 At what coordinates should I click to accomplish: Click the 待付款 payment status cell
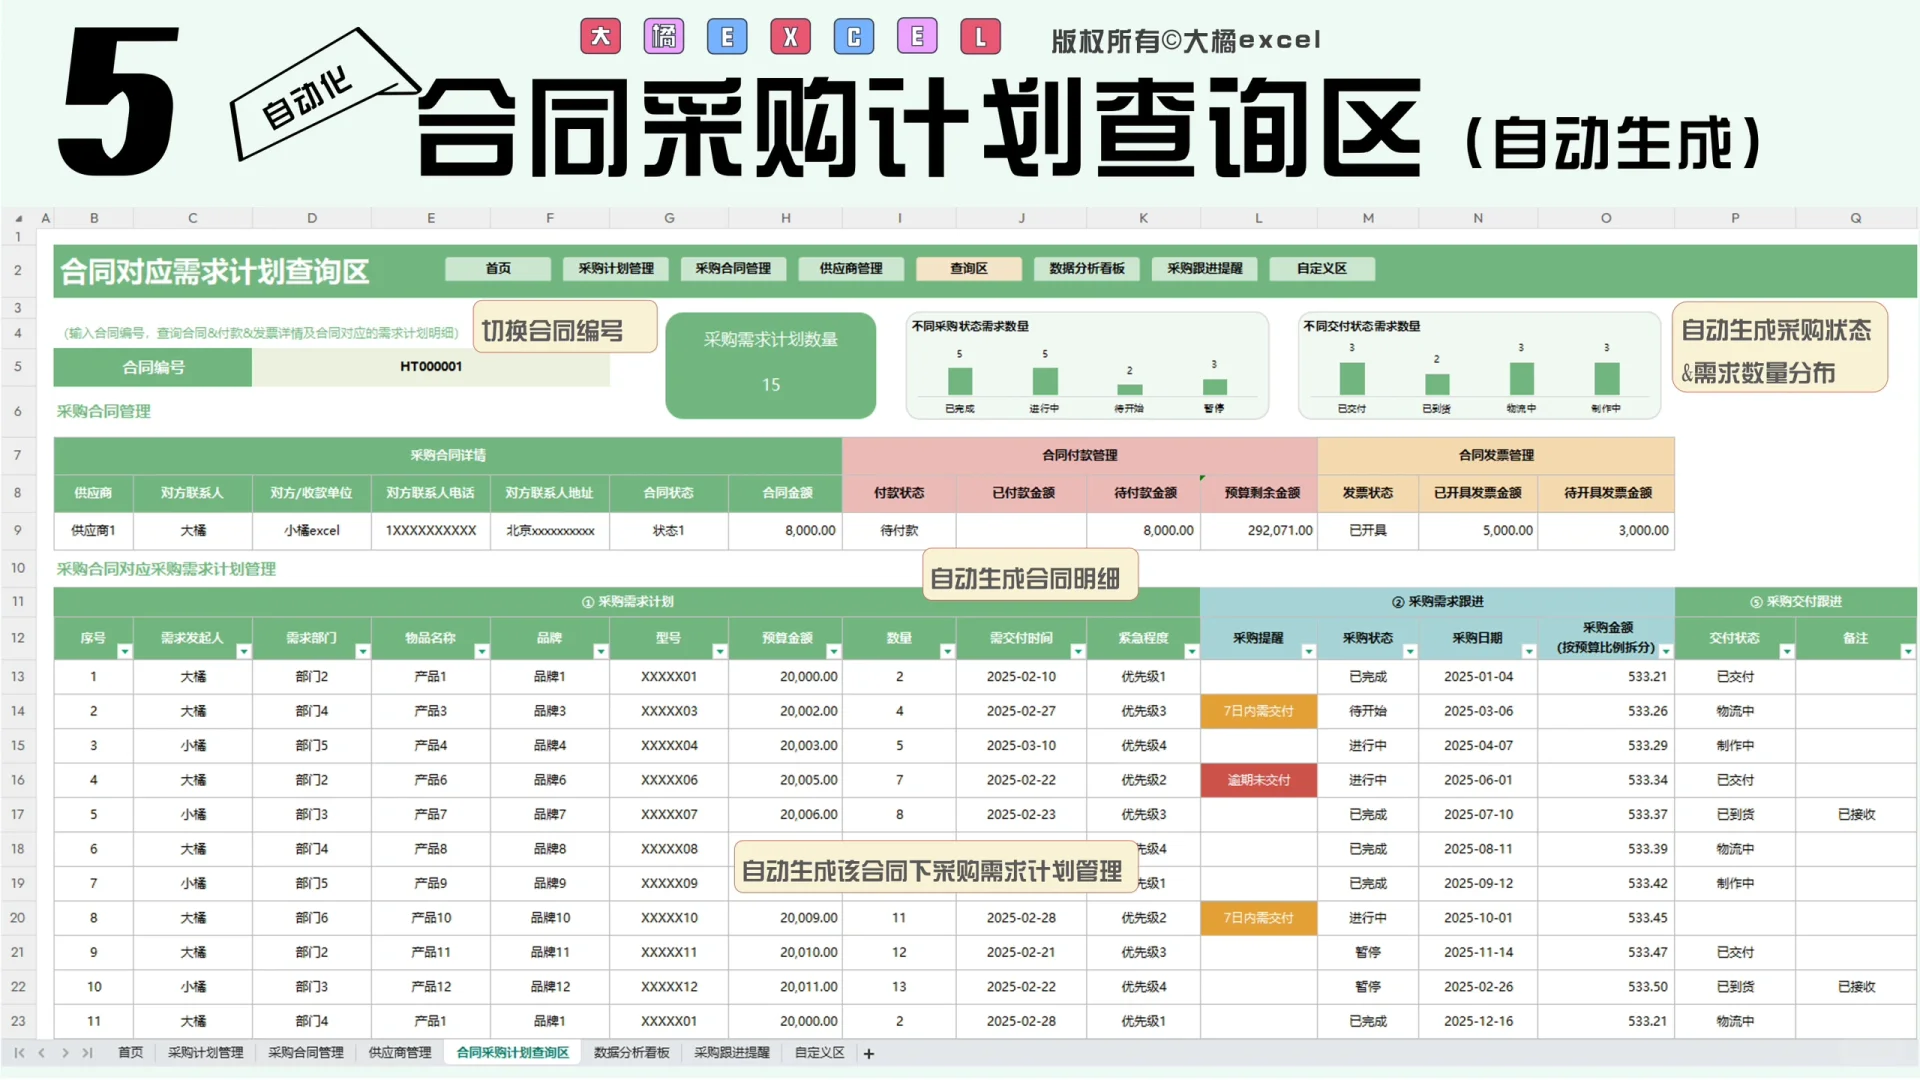point(899,531)
